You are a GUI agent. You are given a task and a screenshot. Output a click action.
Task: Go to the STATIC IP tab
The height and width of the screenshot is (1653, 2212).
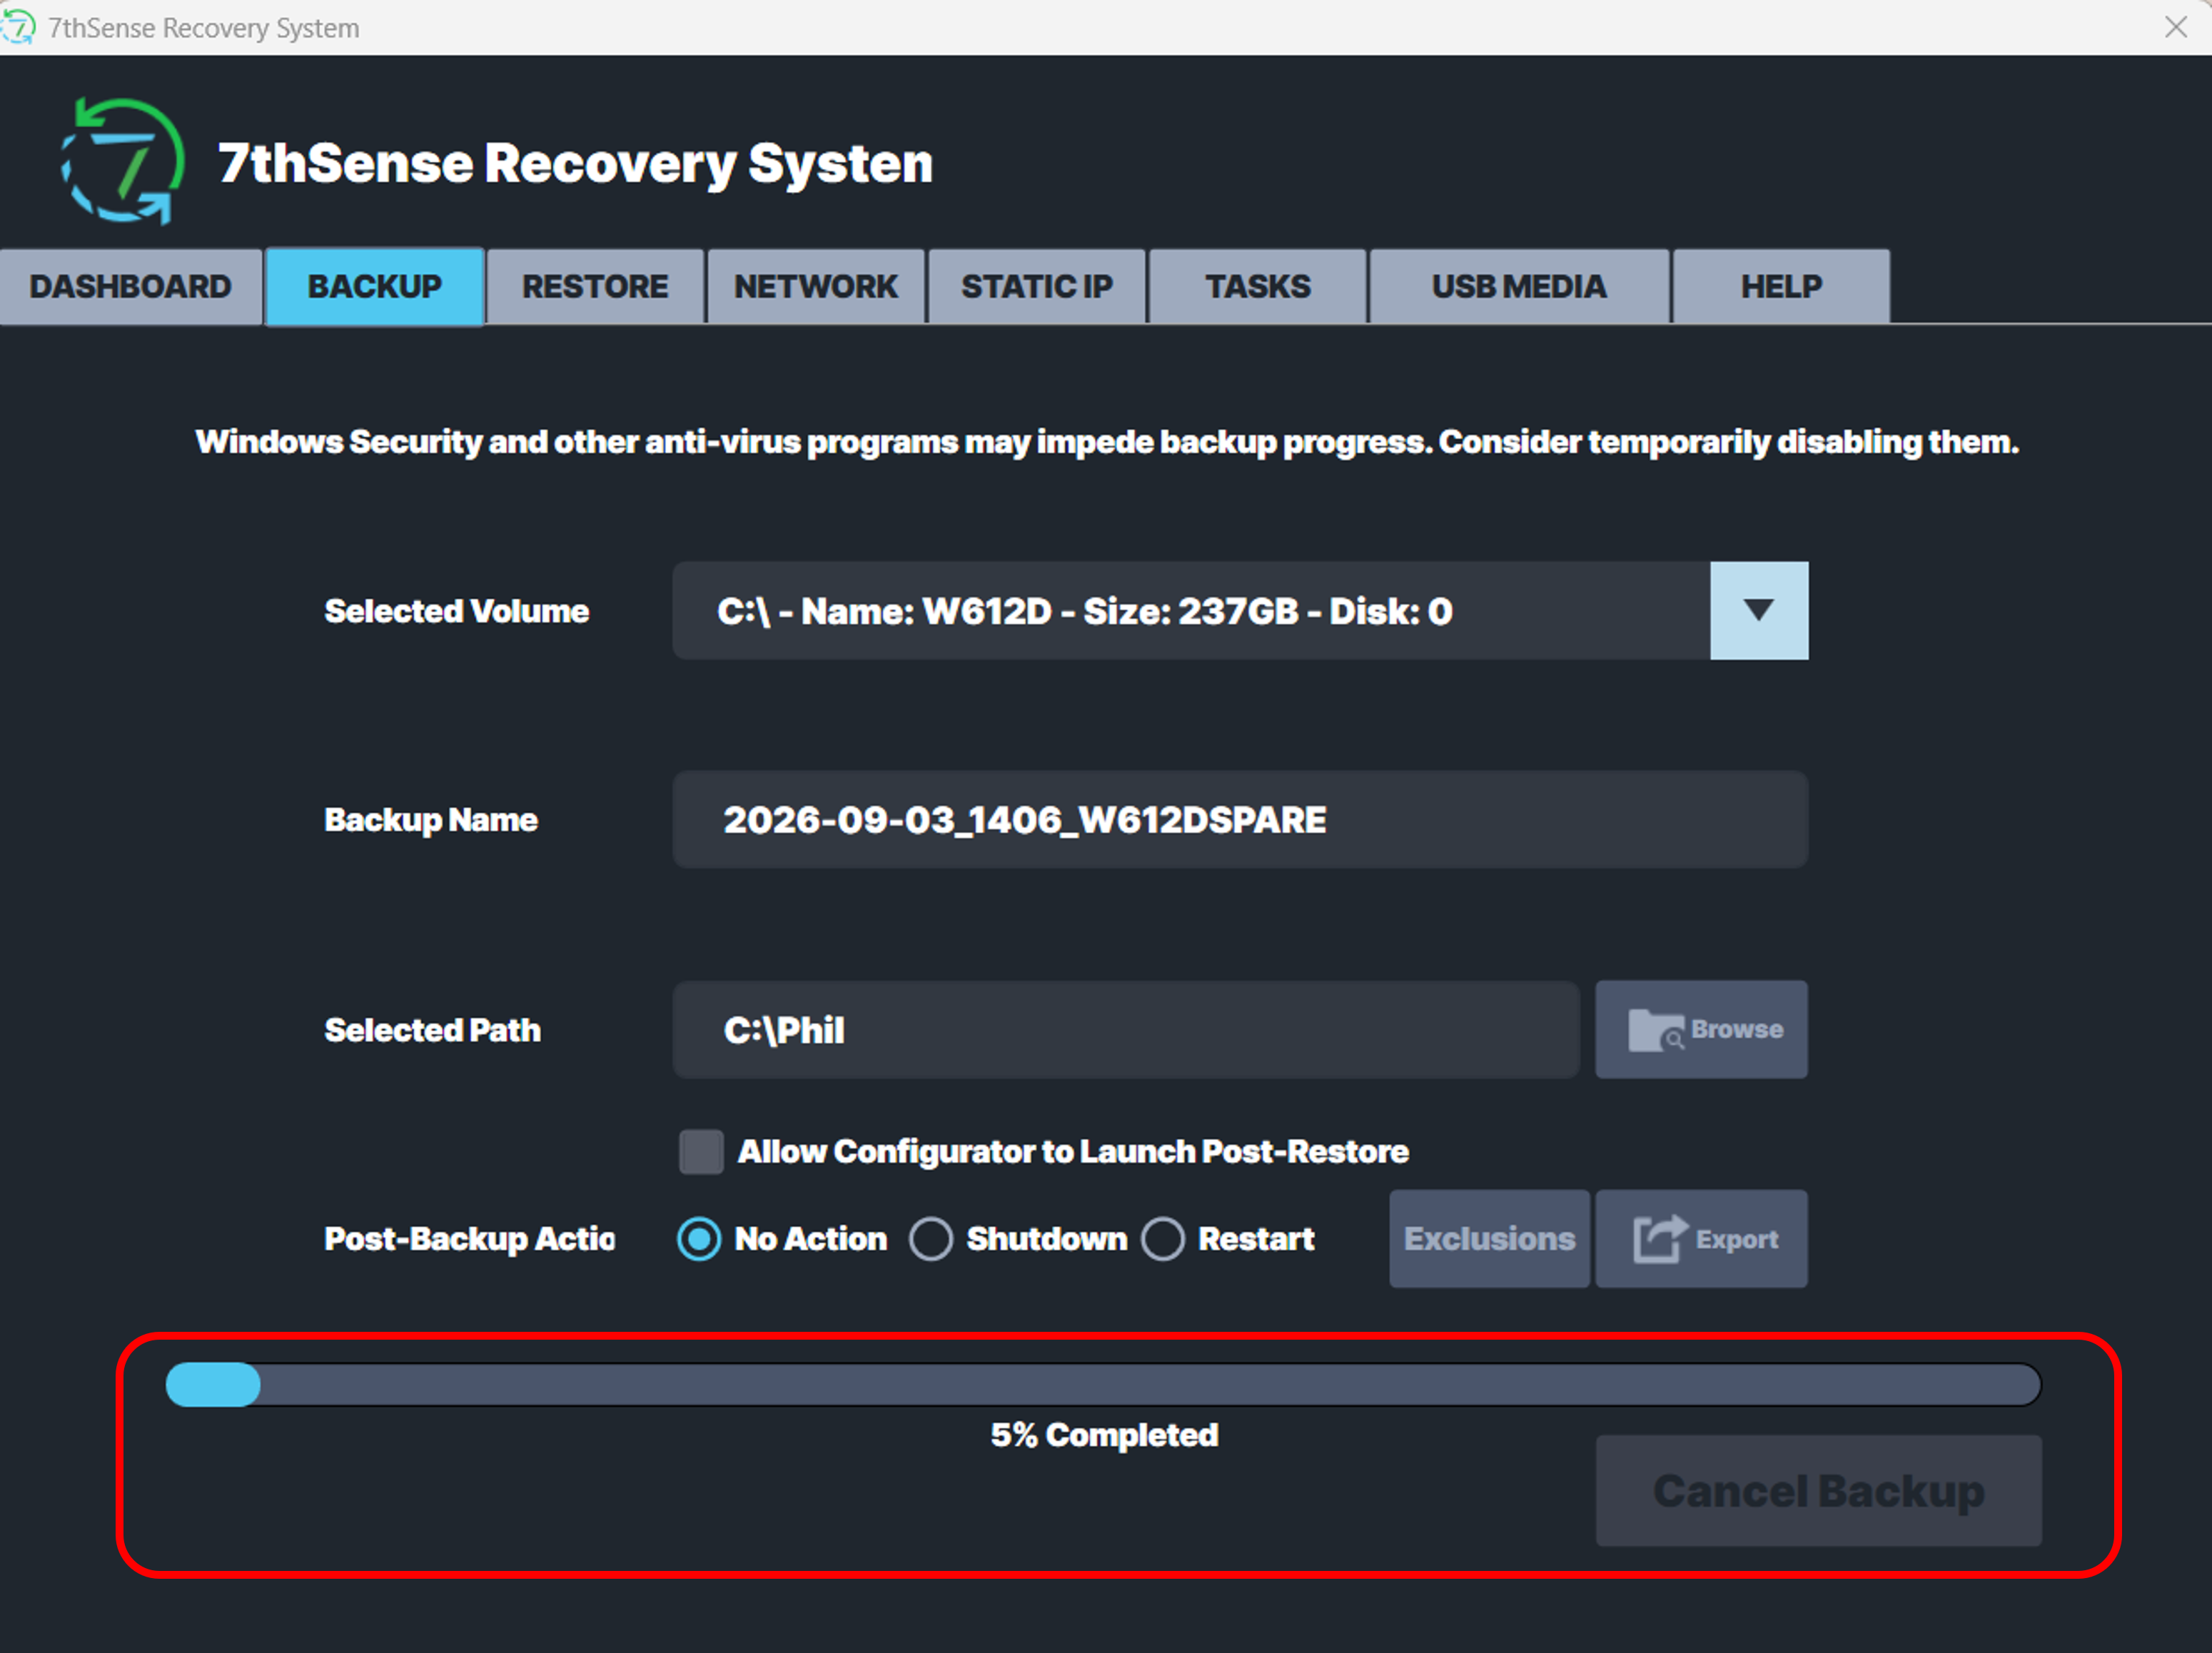[x=1037, y=287]
